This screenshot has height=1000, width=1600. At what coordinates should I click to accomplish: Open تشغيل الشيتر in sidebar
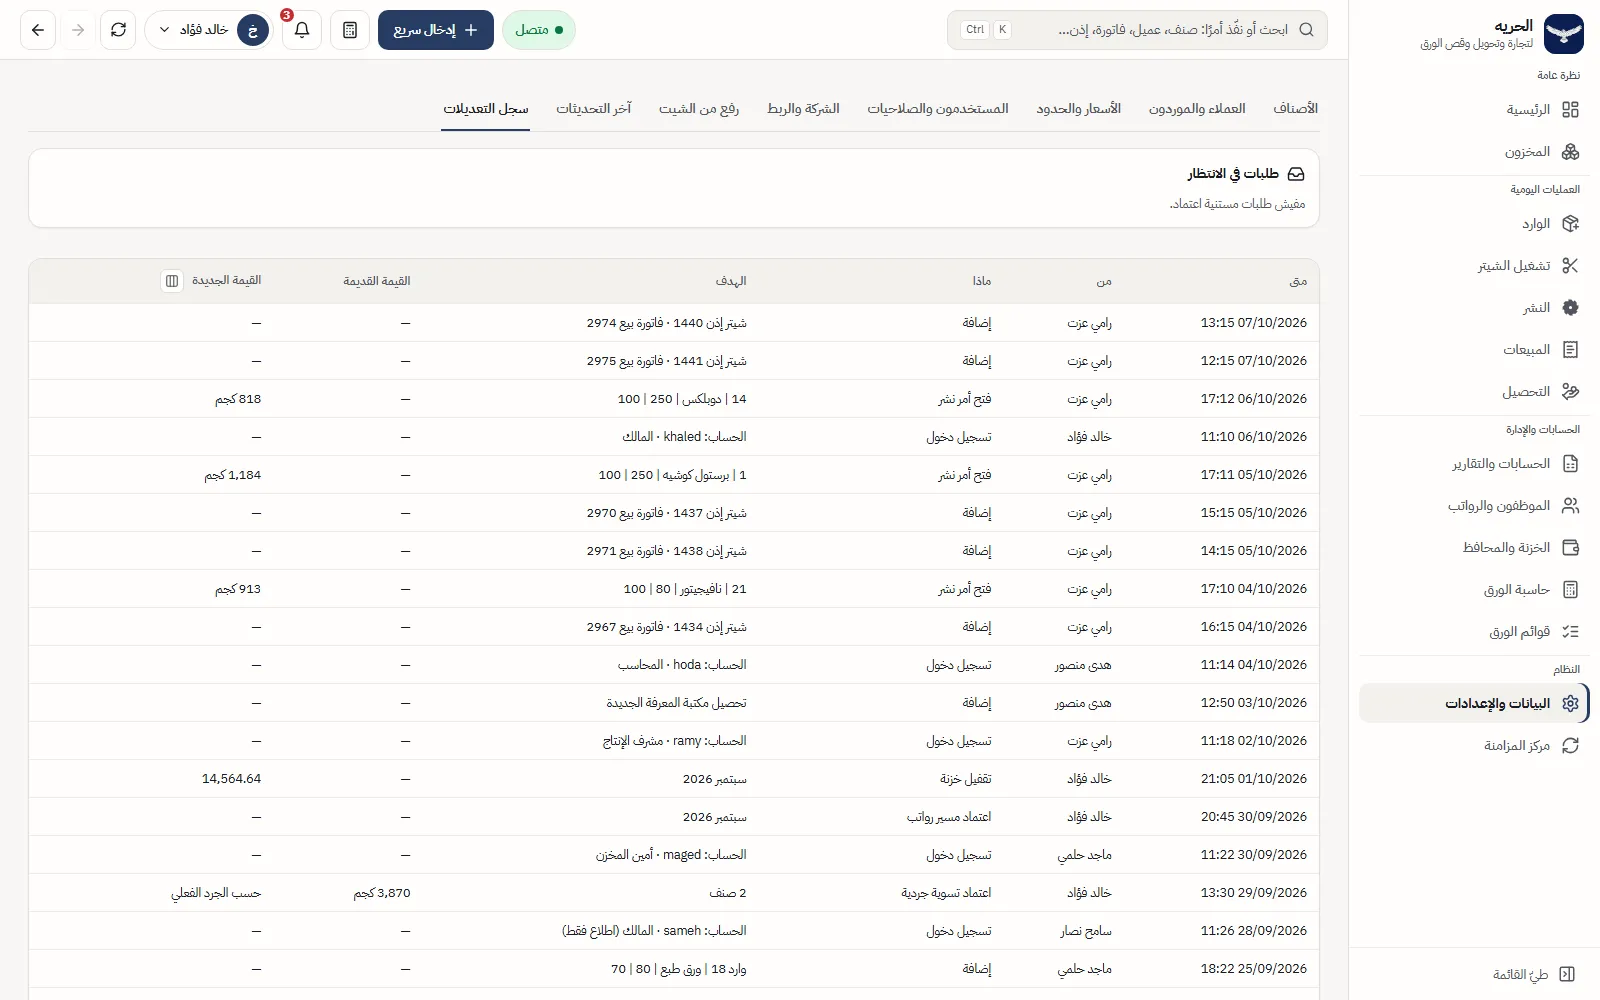click(x=1474, y=266)
